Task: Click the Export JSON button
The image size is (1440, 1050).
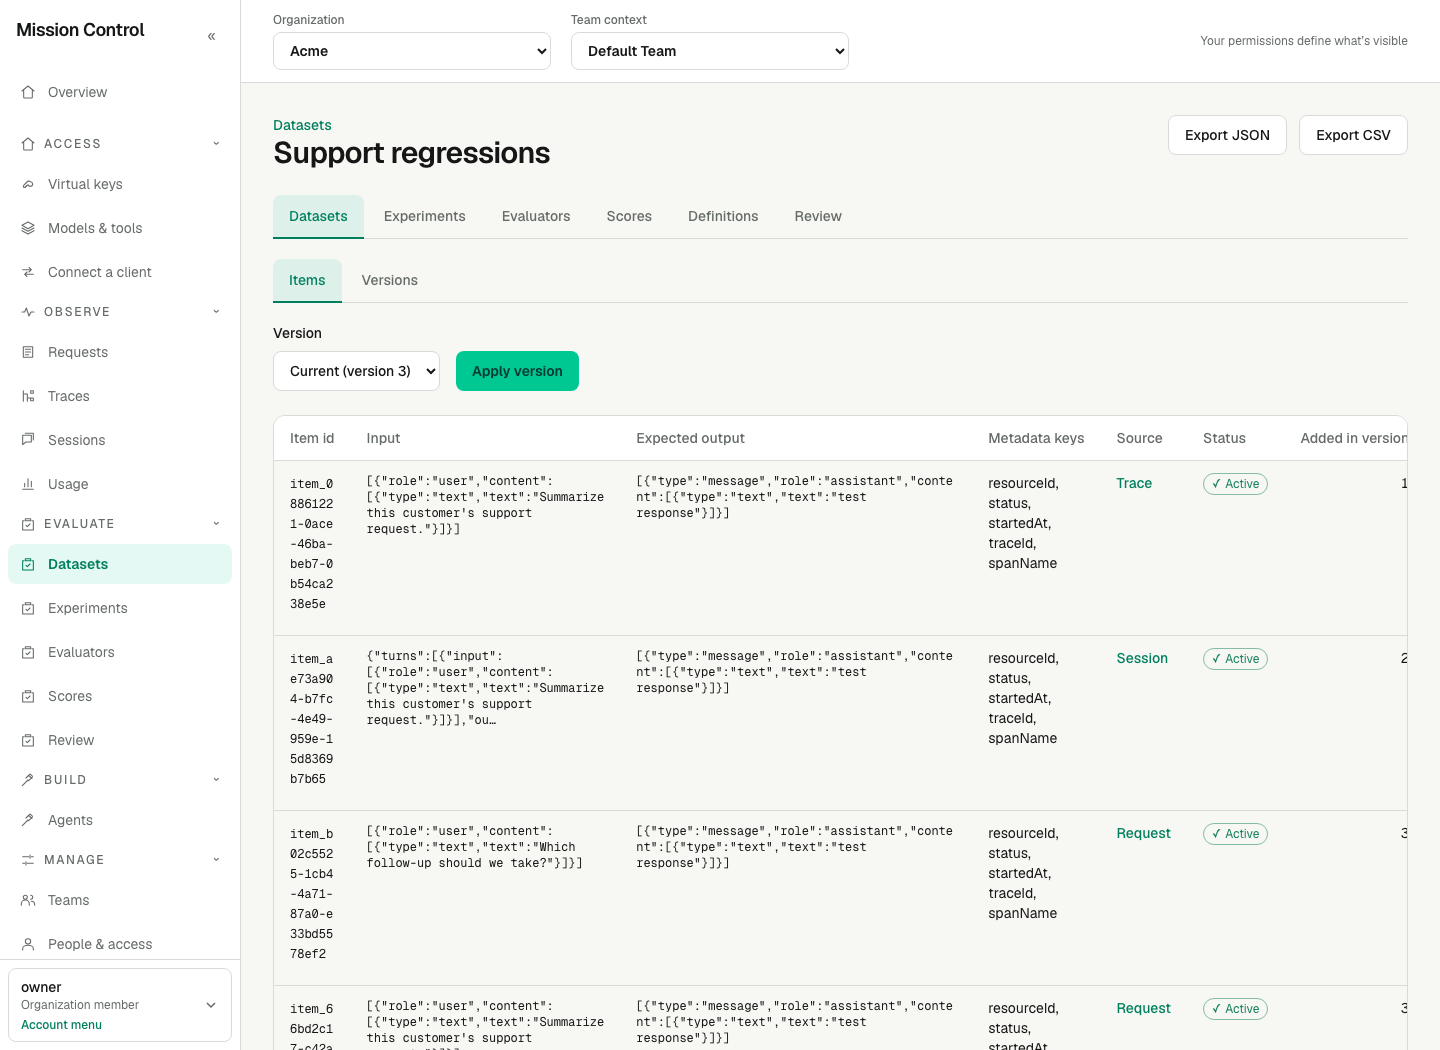Action: pos(1227,135)
